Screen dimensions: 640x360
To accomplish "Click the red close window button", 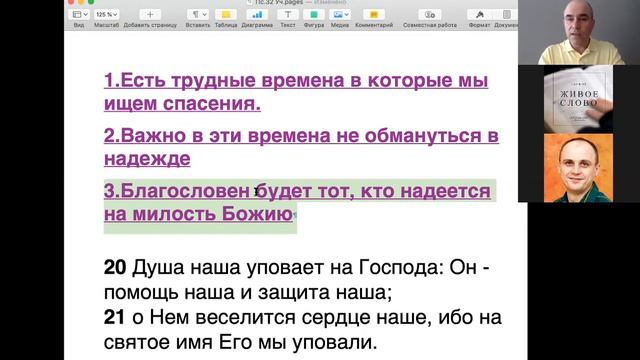I will (x=71, y=2).
